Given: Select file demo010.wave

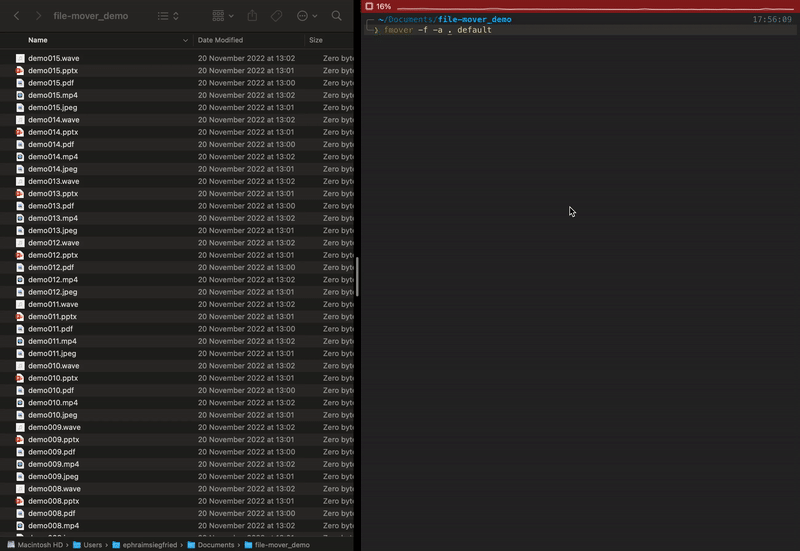Looking at the screenshot, I should pyautogui.click(x=54, y=366).
